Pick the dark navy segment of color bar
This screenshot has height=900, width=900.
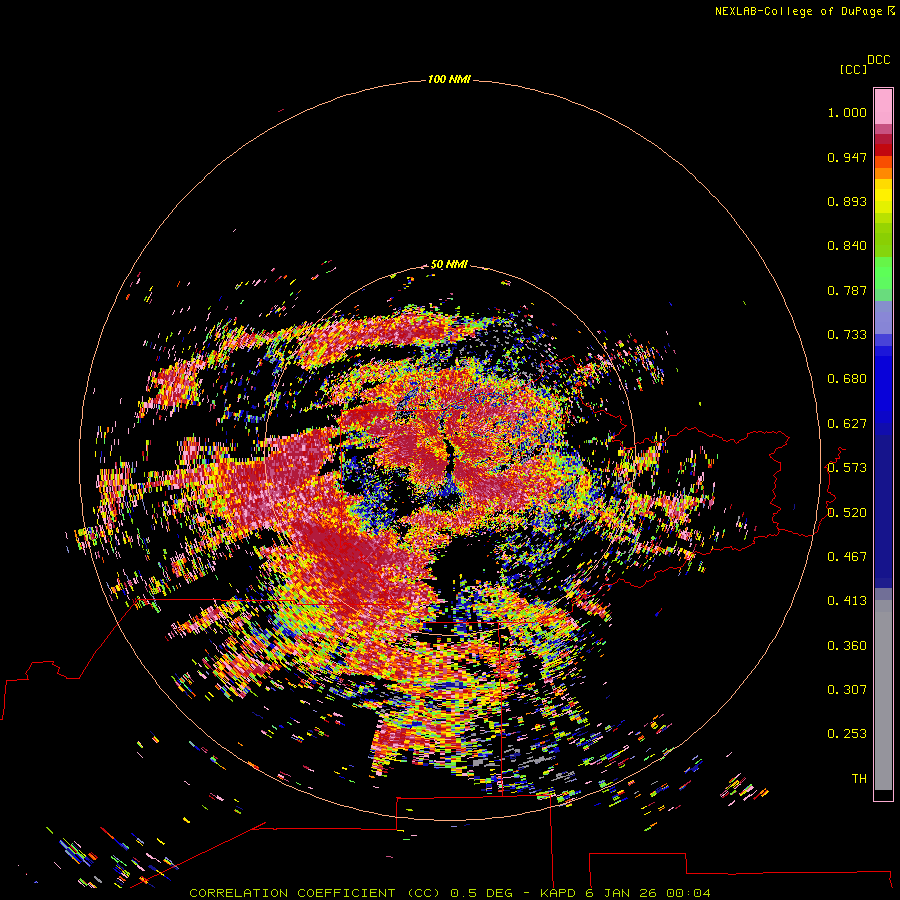point(883,511)
